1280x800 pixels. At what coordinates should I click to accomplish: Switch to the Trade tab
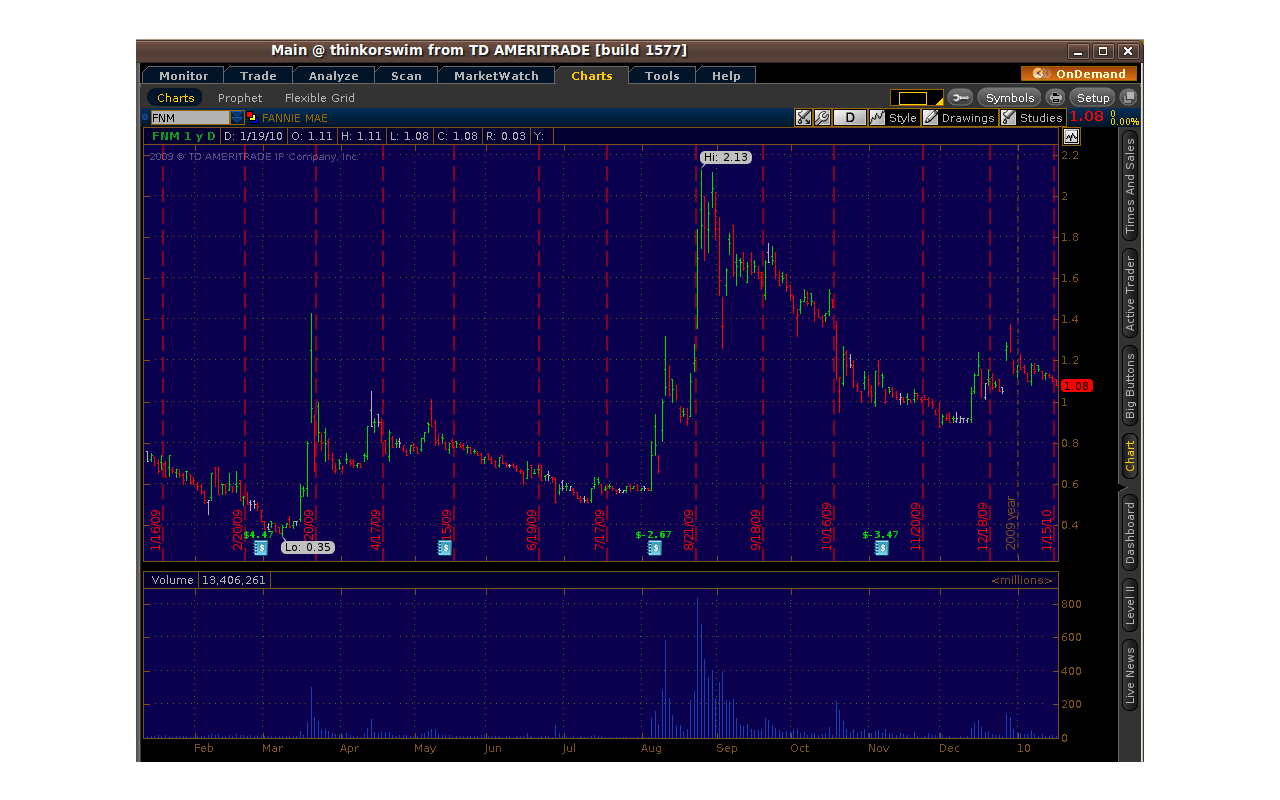[258, 75]
